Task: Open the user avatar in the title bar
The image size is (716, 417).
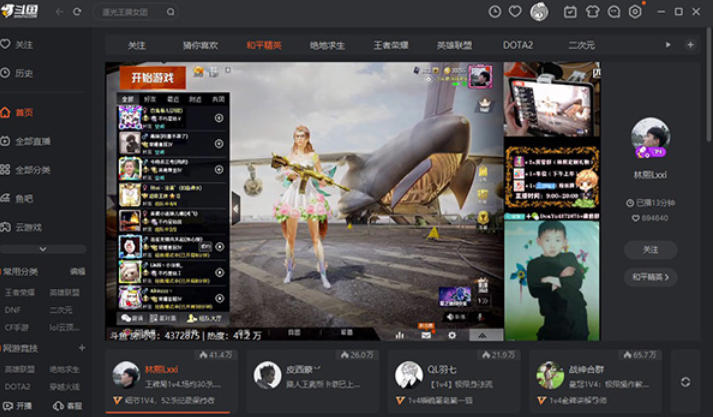Action: (x=539, y=12)
